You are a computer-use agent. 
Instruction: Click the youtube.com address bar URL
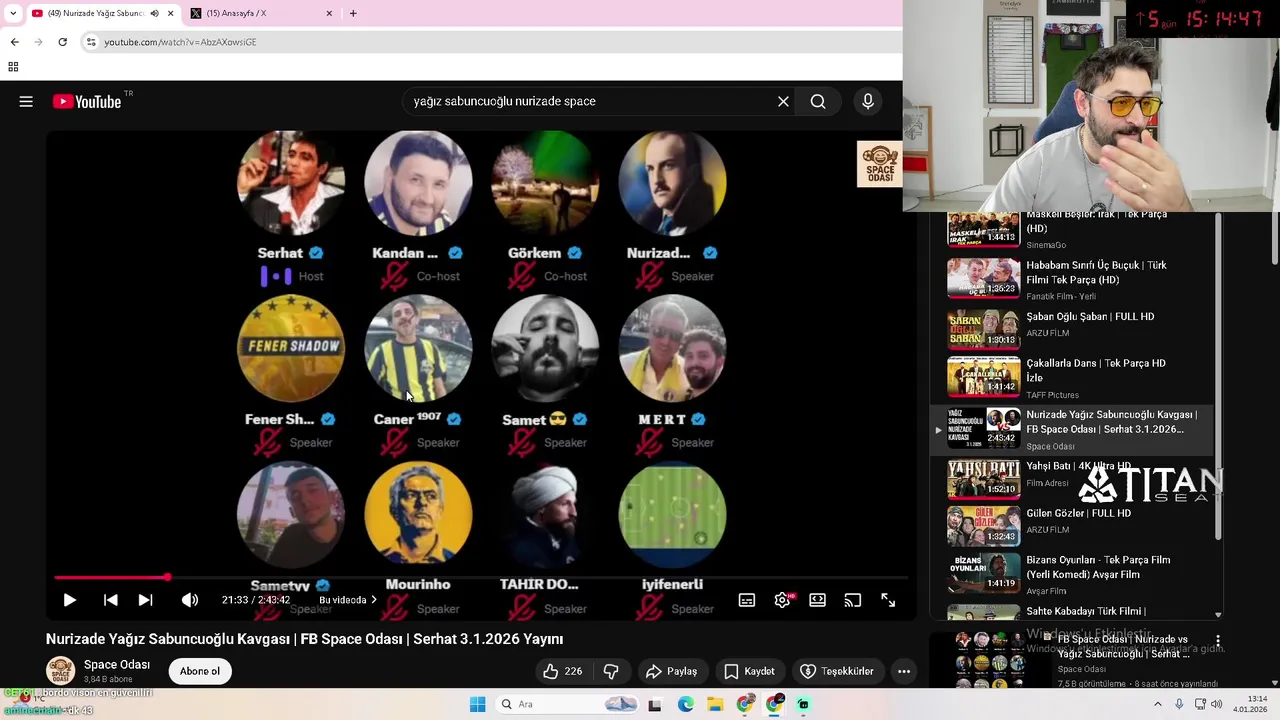[180, 42]
